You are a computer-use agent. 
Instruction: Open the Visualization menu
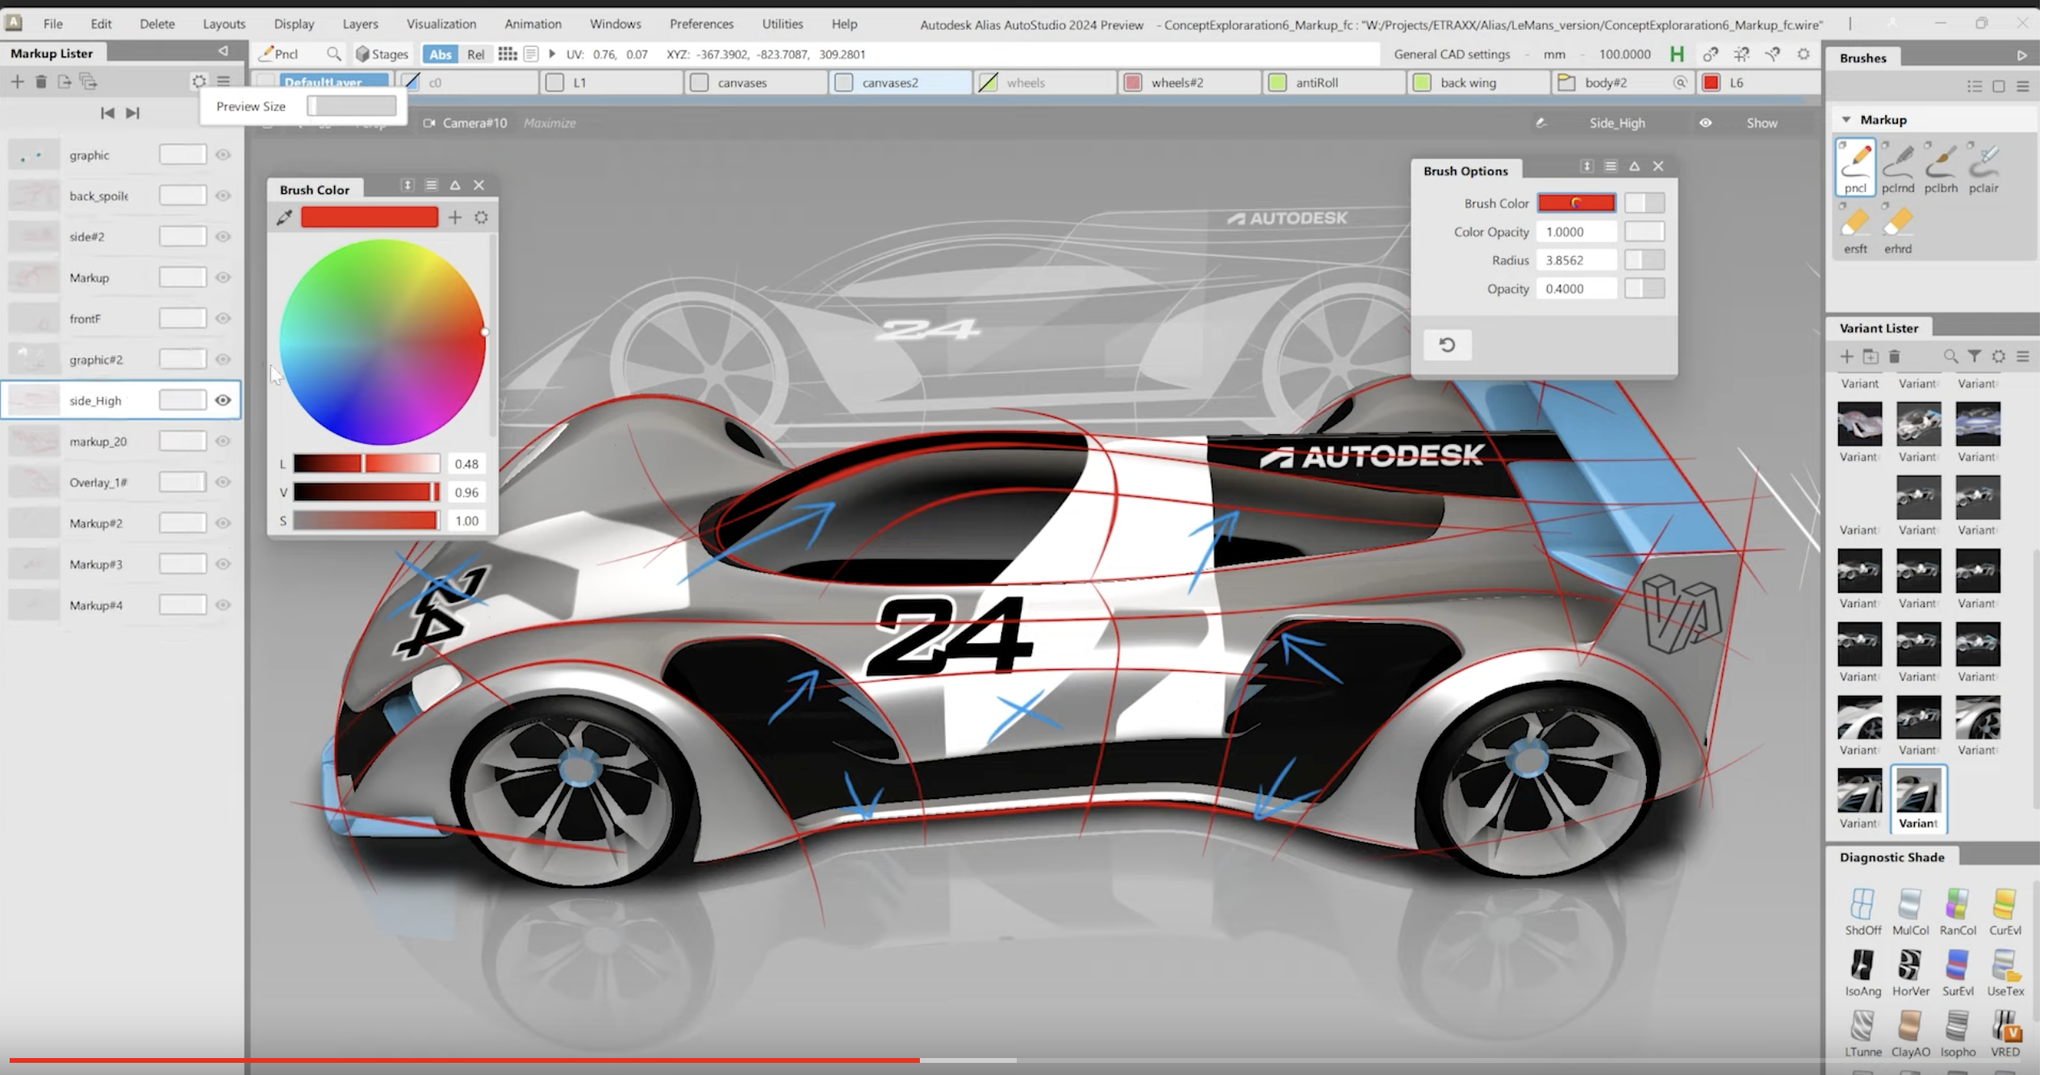(x=441, y=23)
